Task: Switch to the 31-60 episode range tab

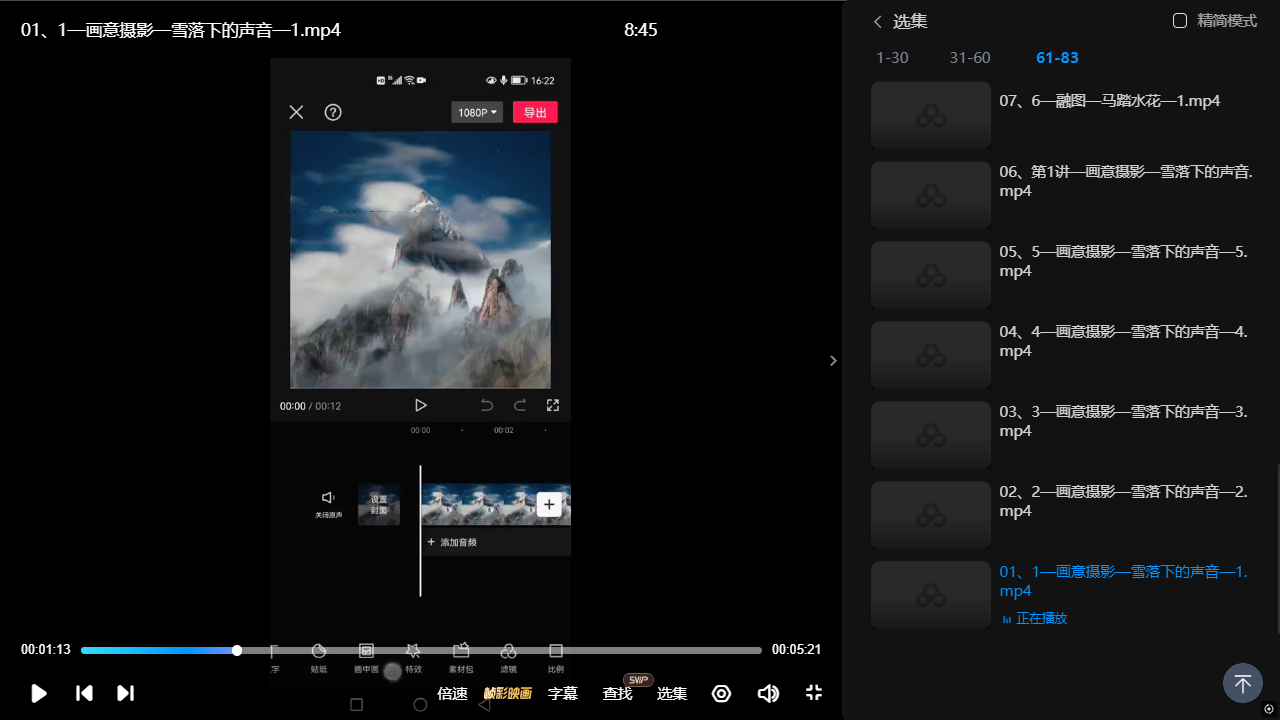Action: point(970,58)
